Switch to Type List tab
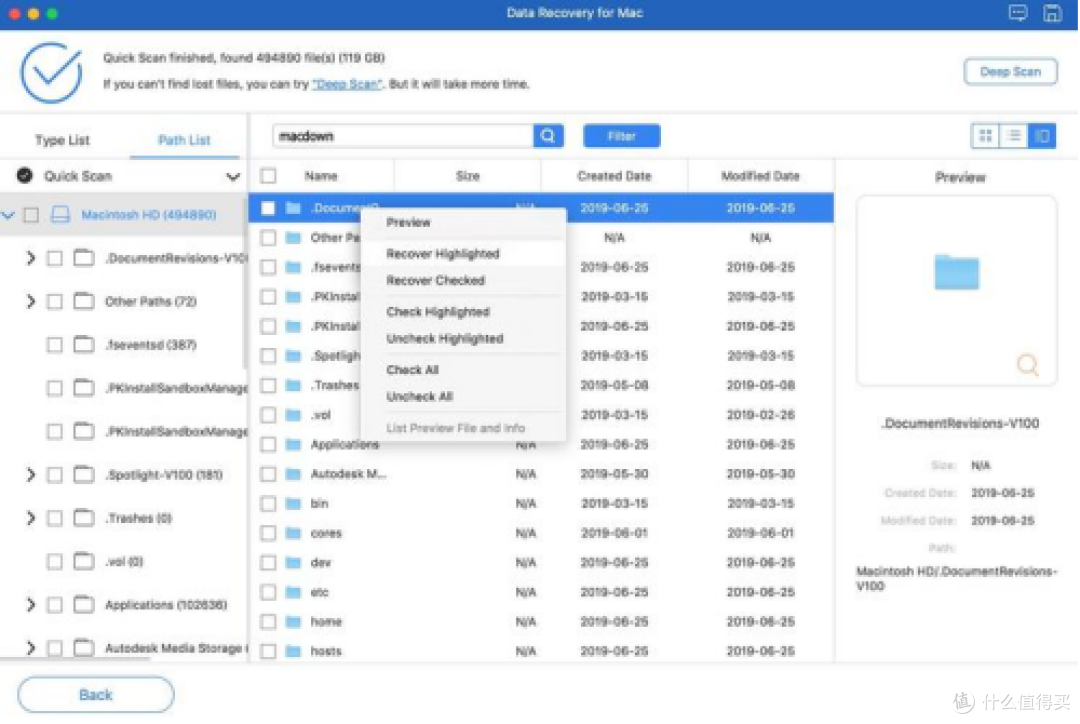 pos(62,140)
